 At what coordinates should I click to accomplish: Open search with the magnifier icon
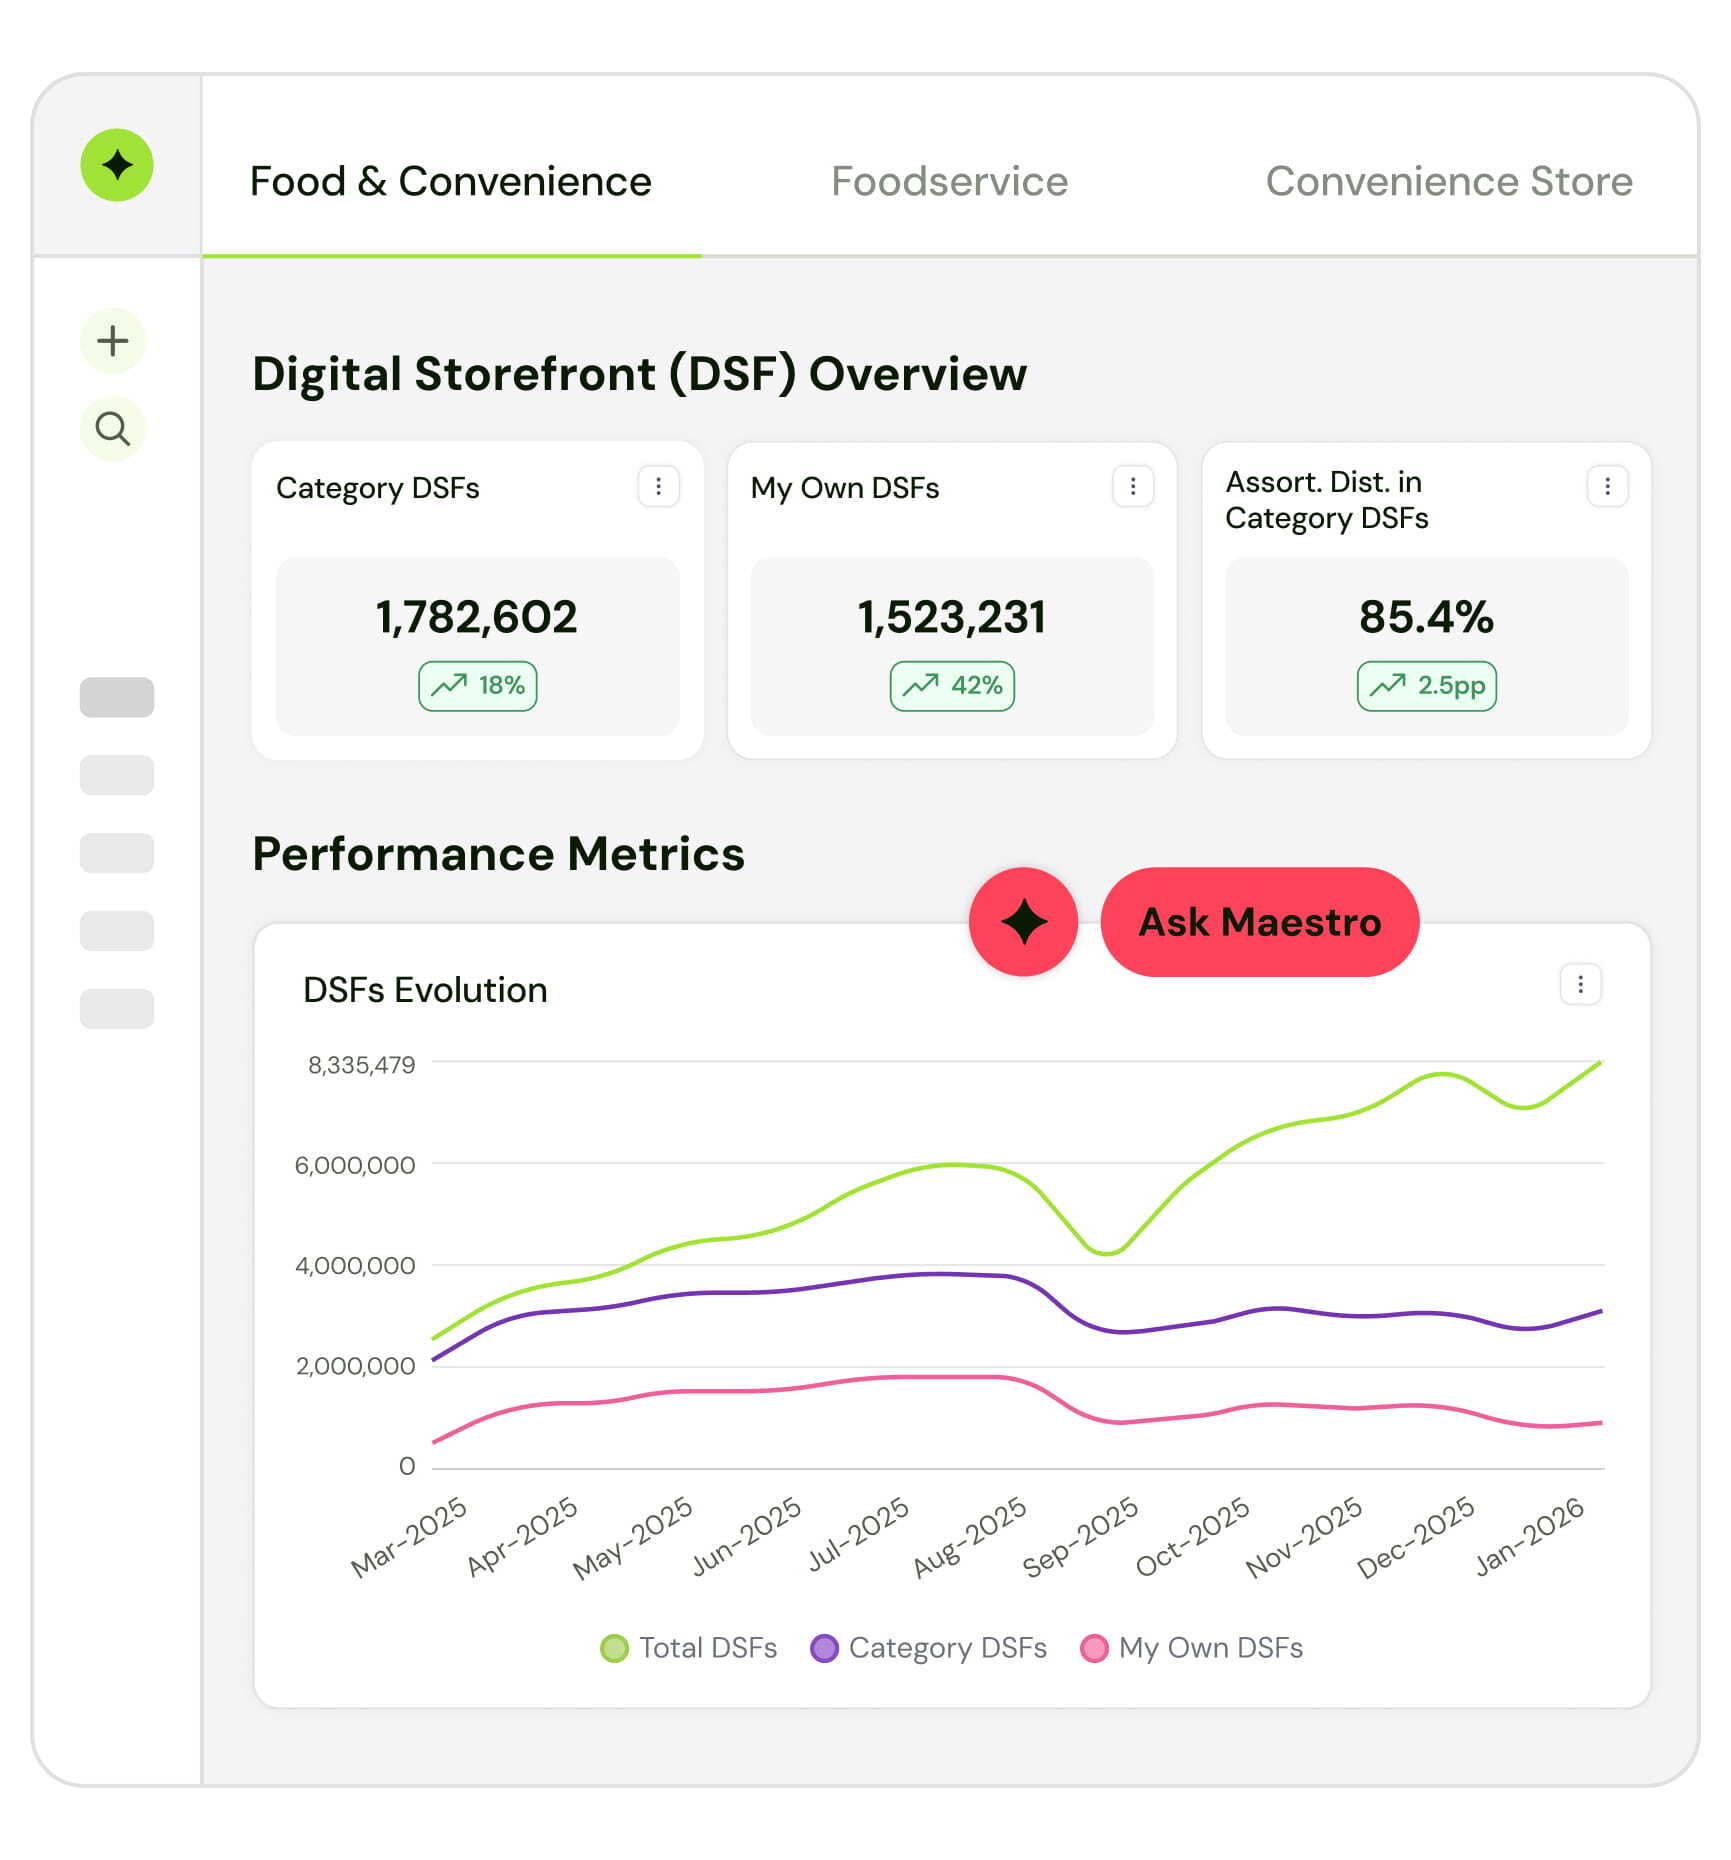(113, 429)
